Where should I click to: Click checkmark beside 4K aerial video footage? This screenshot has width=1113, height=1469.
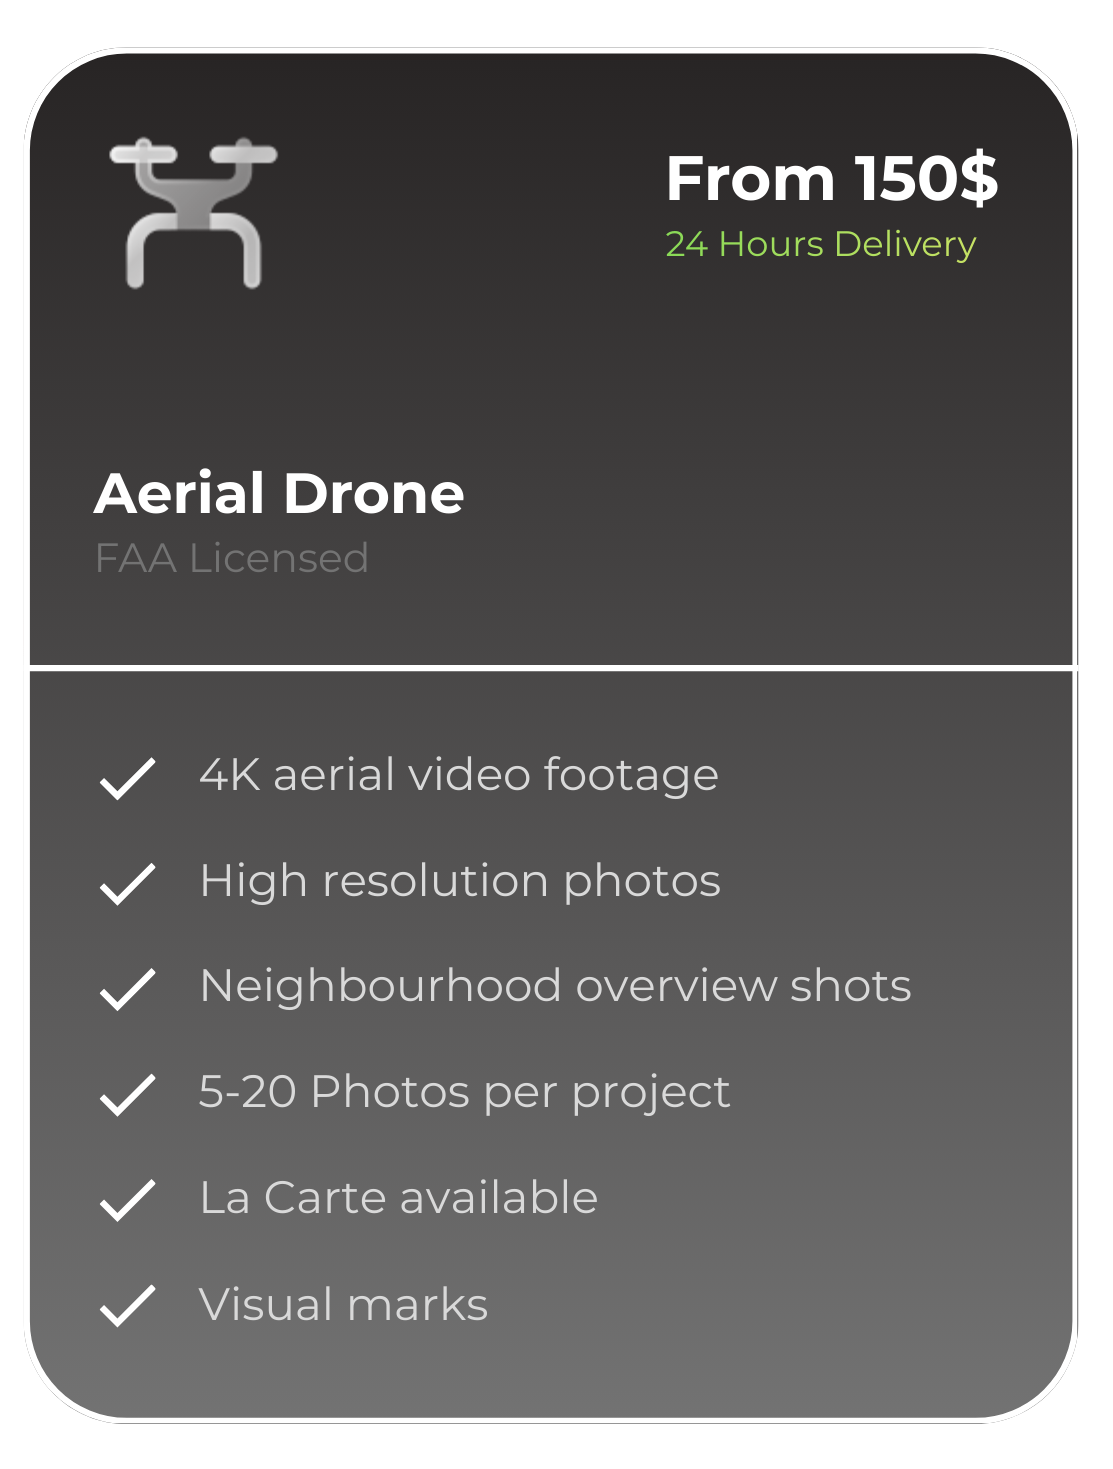pos(127,778)
